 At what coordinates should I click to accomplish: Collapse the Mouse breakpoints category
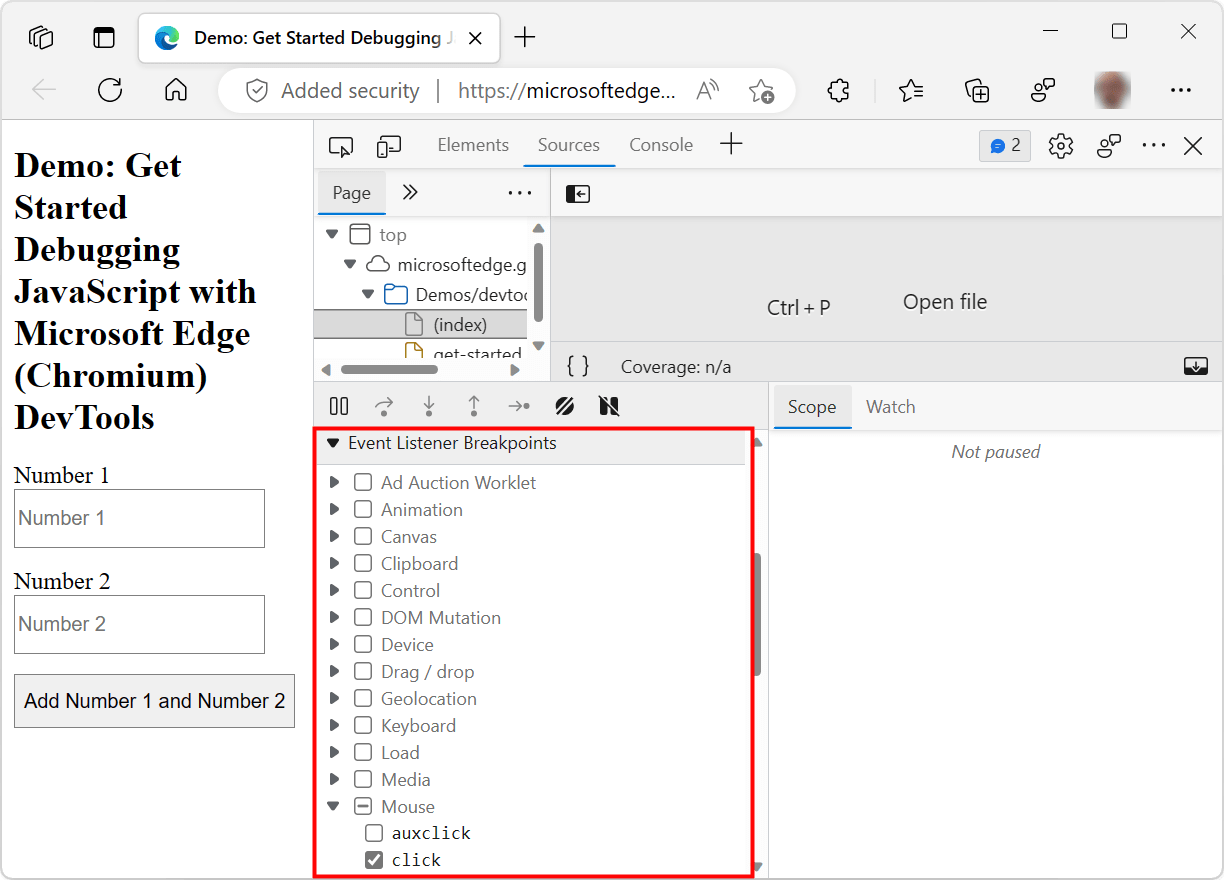tap(333, 806)
